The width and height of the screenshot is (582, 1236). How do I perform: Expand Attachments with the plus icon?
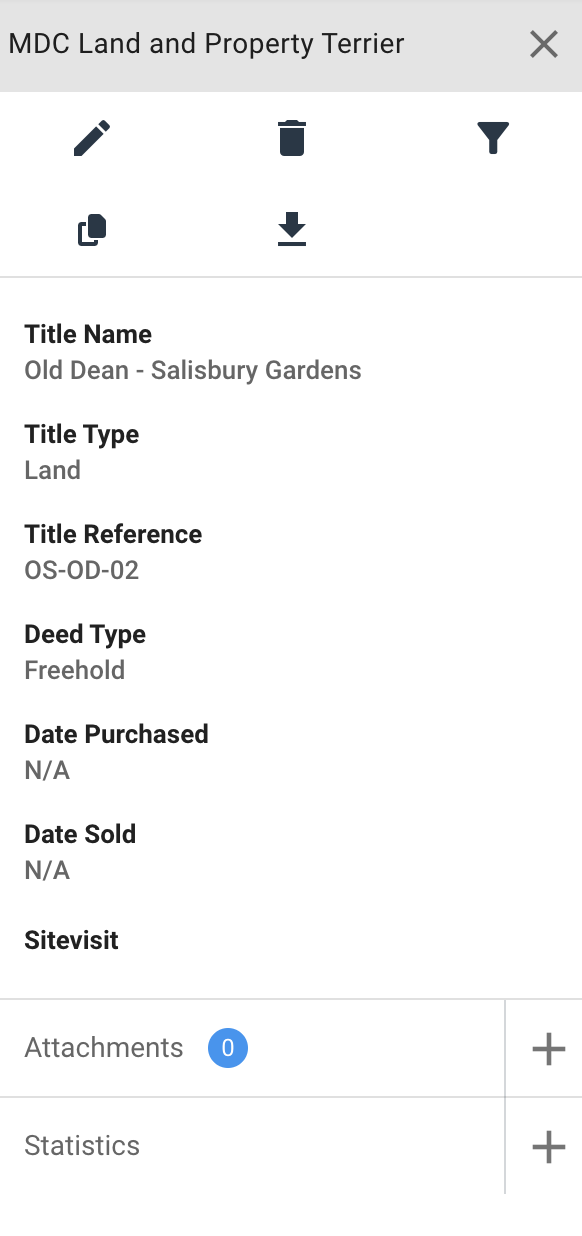point(548,1048)
